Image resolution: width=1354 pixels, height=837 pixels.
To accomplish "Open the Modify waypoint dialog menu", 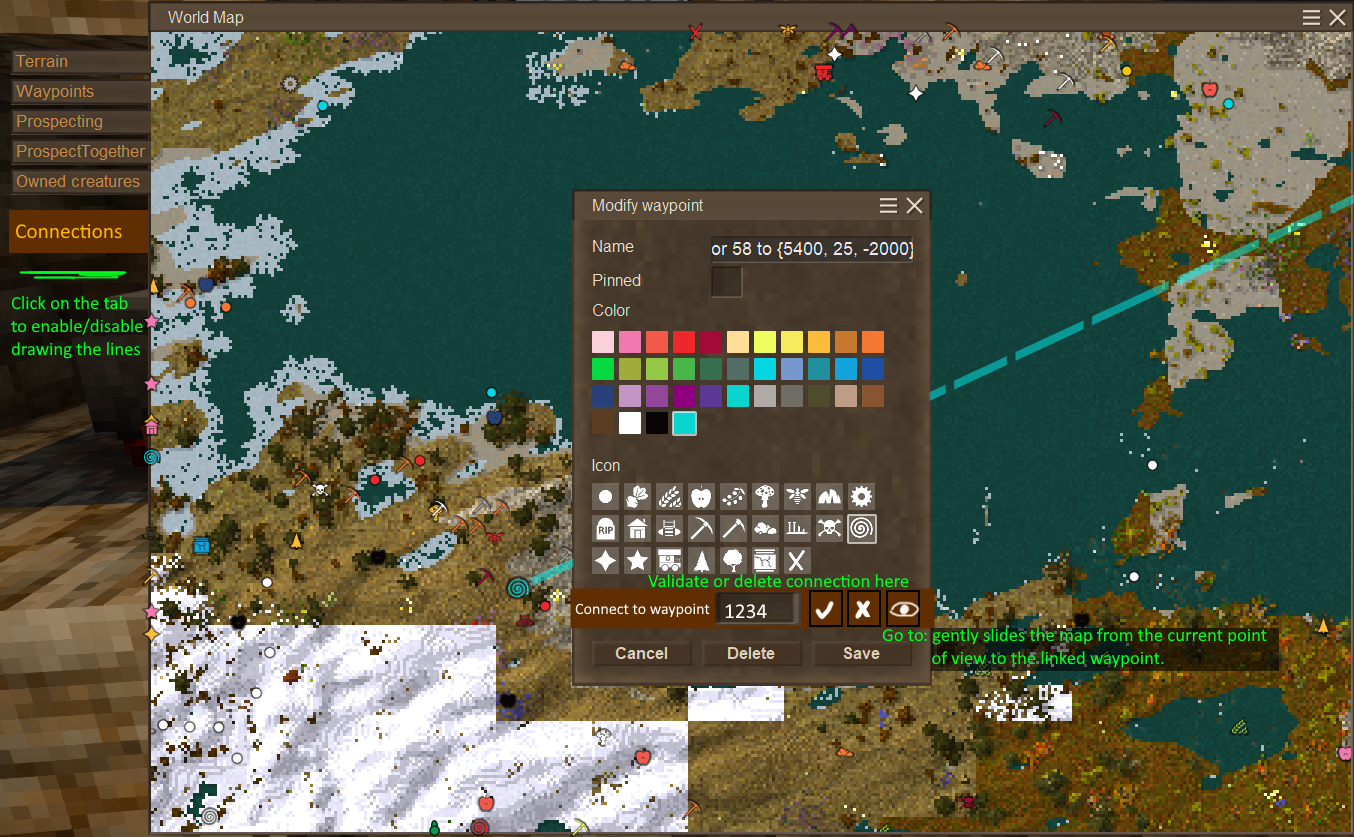I will click(888, 206).
